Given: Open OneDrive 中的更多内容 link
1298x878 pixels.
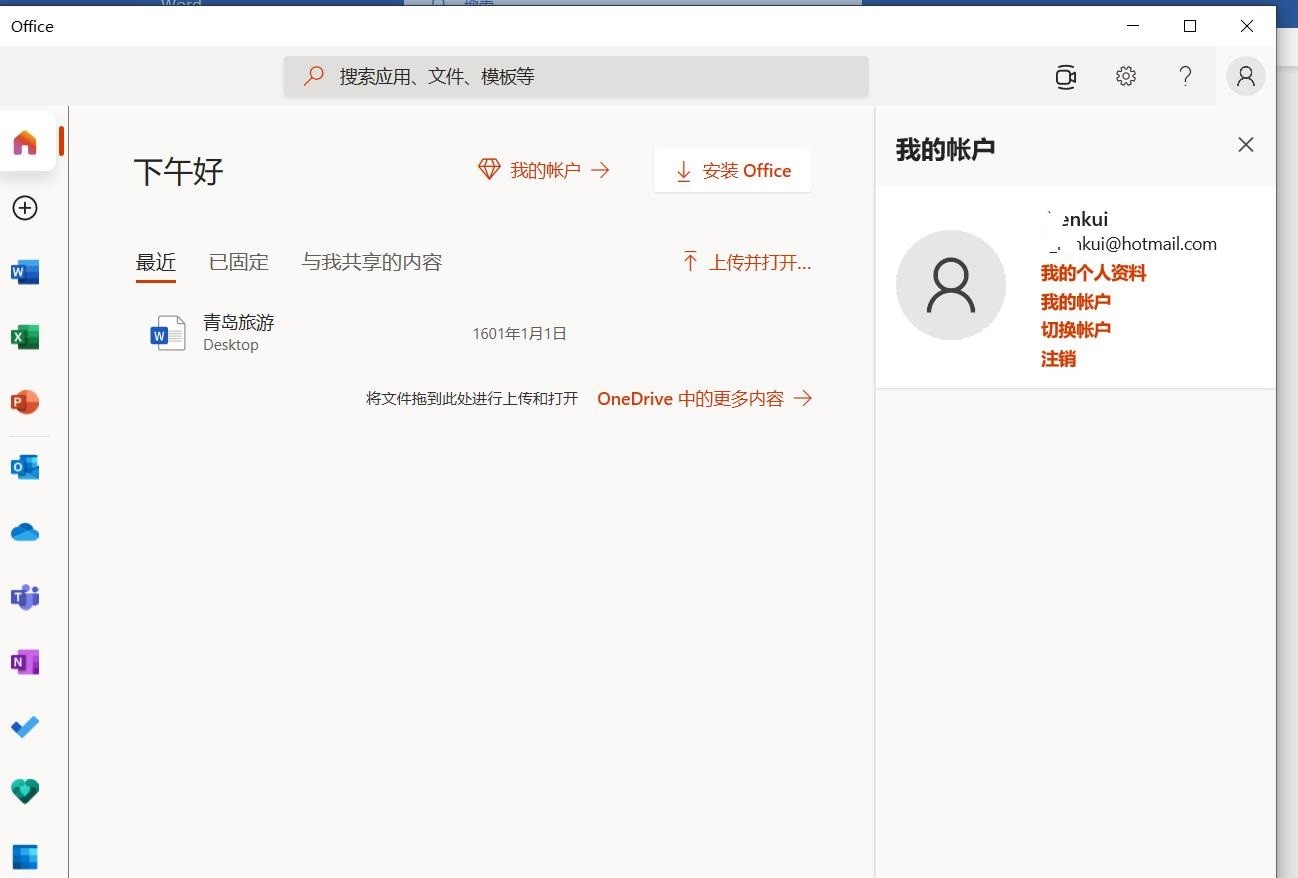Looking at the screenshot, I should pyautogui.click(x=705, y=399).
